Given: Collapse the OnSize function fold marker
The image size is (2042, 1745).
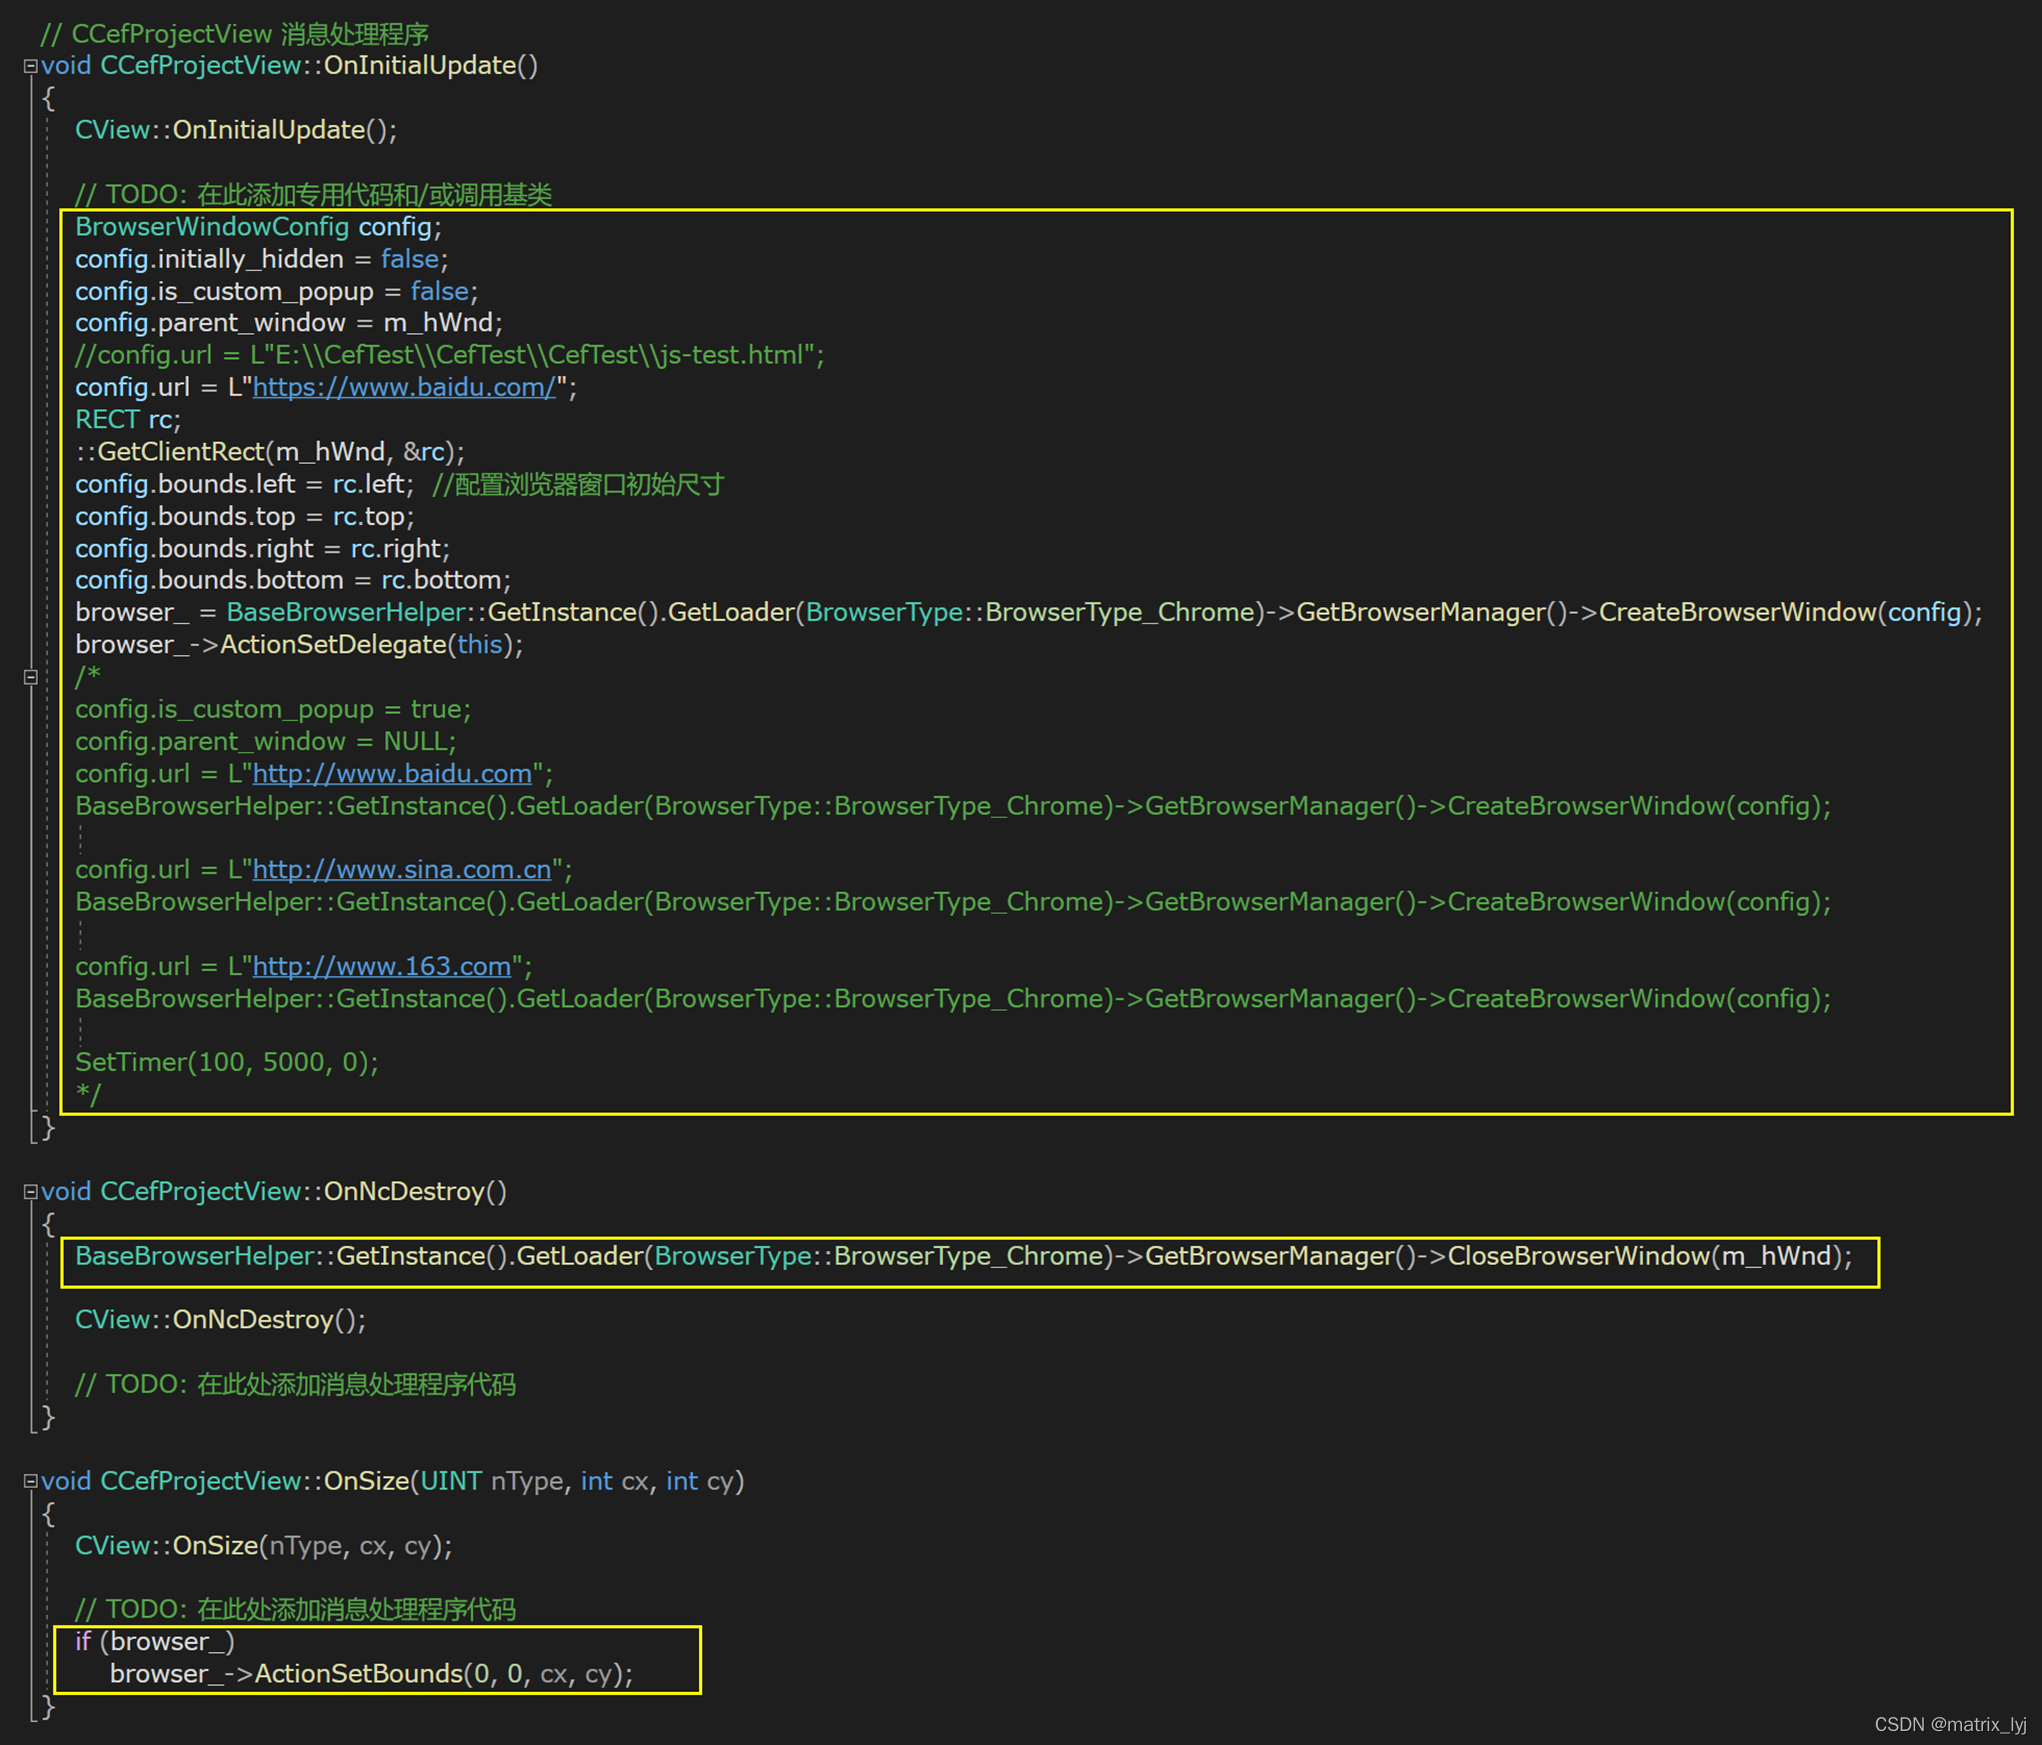Looking at the screenshot, I should pos(31,1482).
